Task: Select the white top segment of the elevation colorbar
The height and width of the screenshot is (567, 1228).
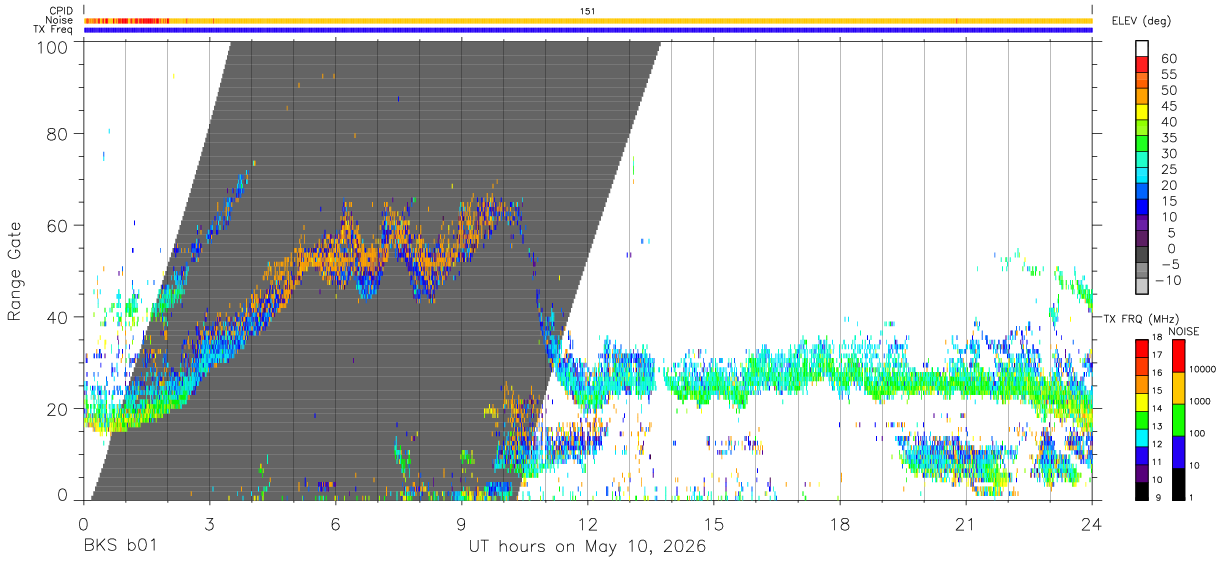Action: coord(1142,48)
